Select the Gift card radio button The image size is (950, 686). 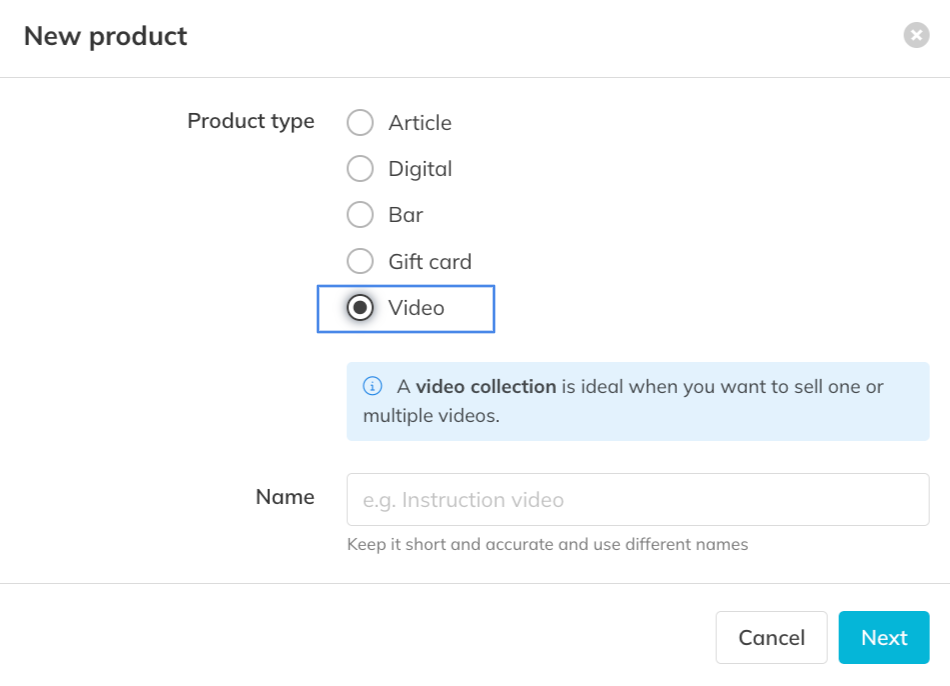(x=360, y=262)
